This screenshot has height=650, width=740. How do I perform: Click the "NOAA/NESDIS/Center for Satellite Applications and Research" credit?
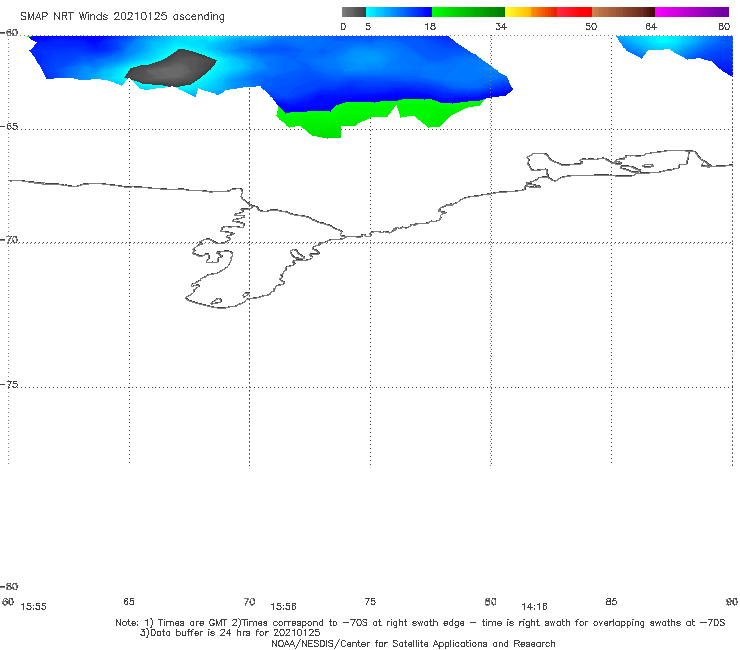tap(413, 644)
